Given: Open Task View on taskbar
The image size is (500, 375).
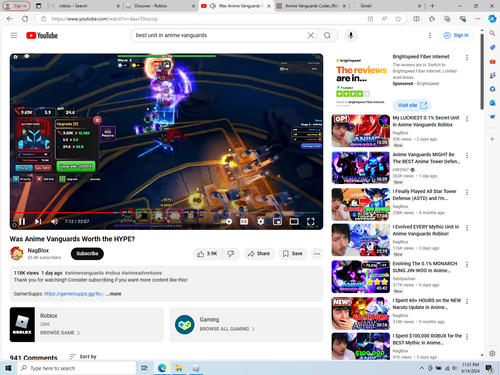Looking at the screenshot, I should 144,368.
